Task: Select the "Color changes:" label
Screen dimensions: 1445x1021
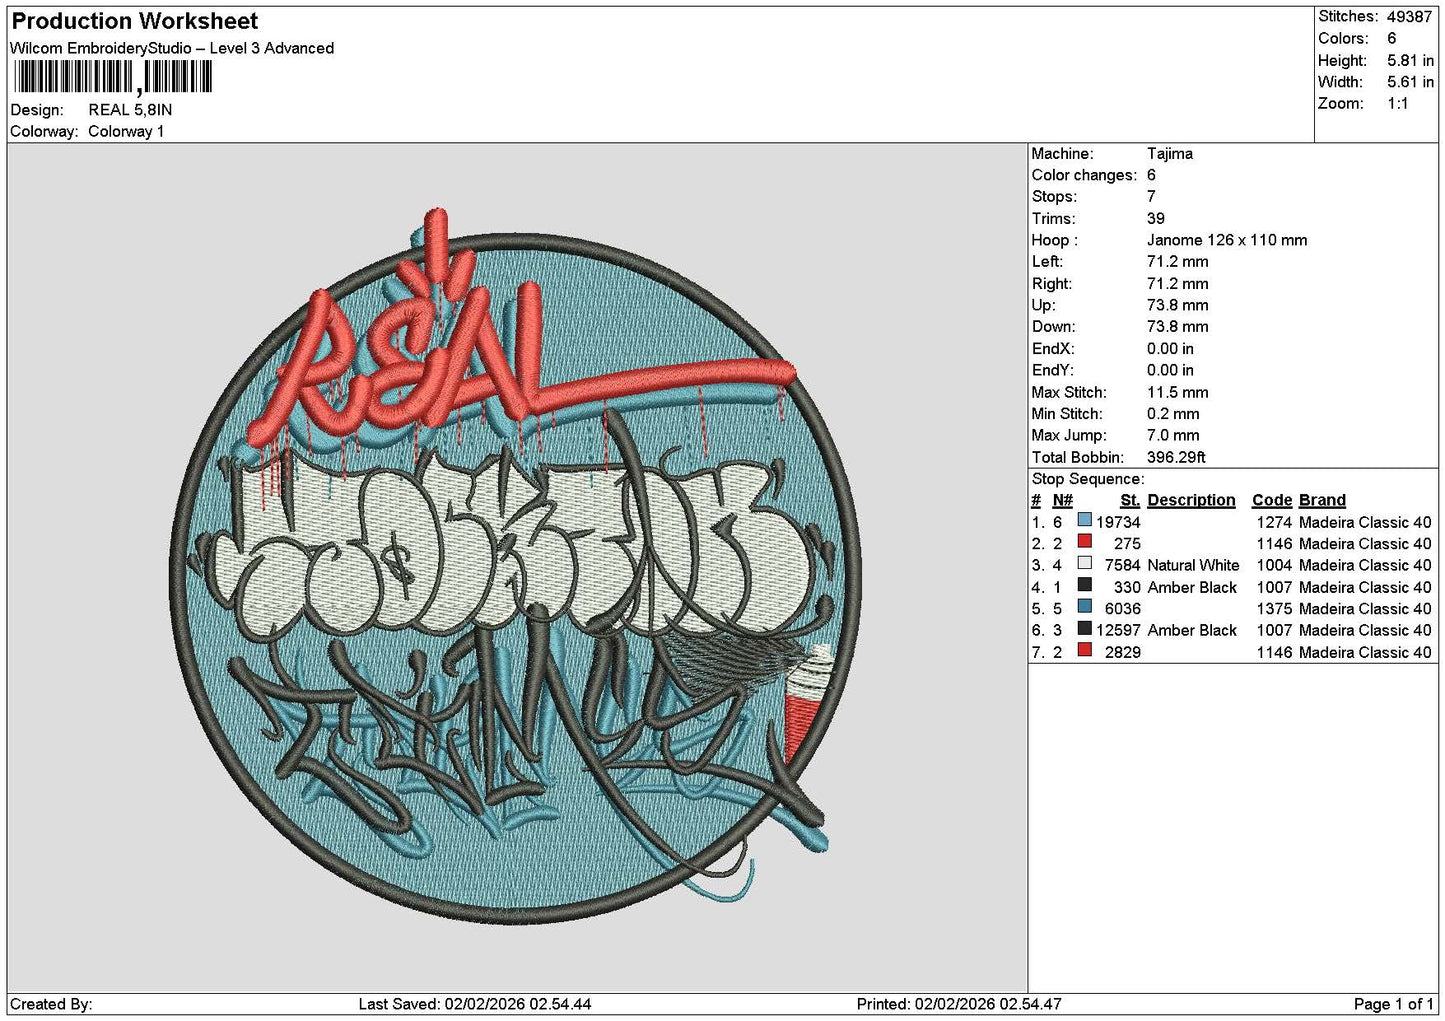Action: pos(1084,175)
